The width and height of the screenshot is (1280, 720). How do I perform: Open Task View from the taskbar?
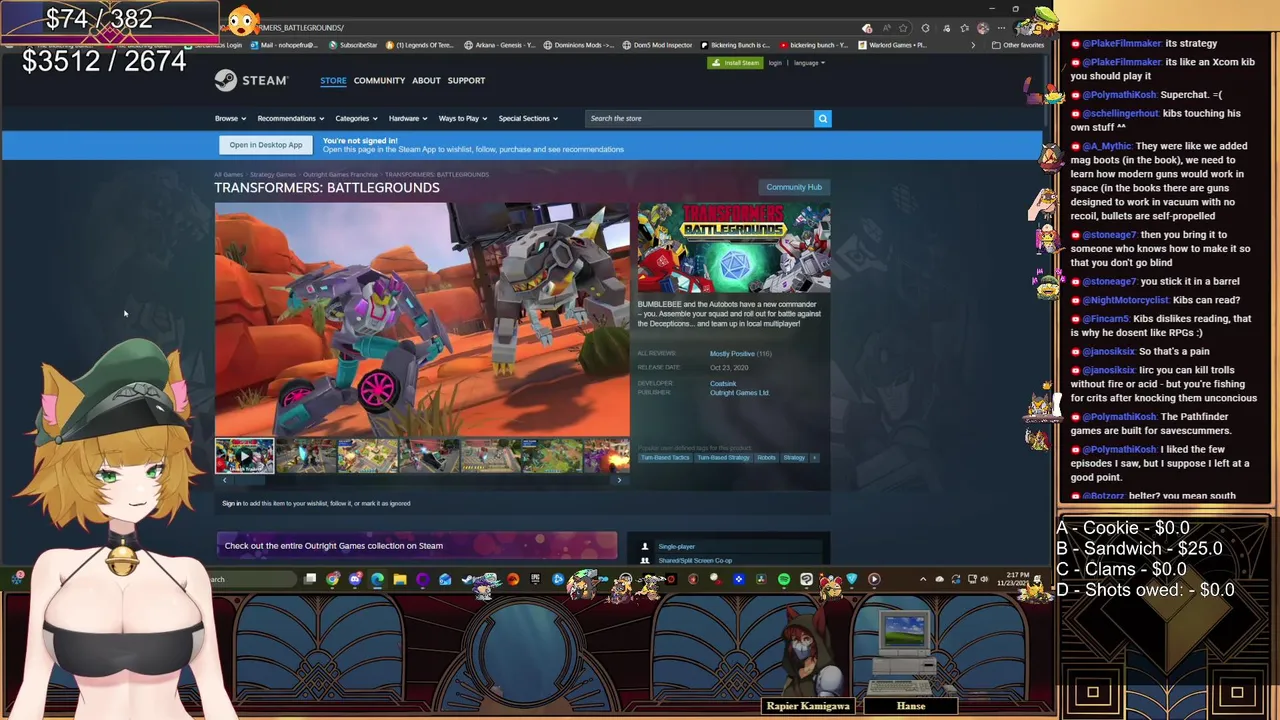point(310,579)
